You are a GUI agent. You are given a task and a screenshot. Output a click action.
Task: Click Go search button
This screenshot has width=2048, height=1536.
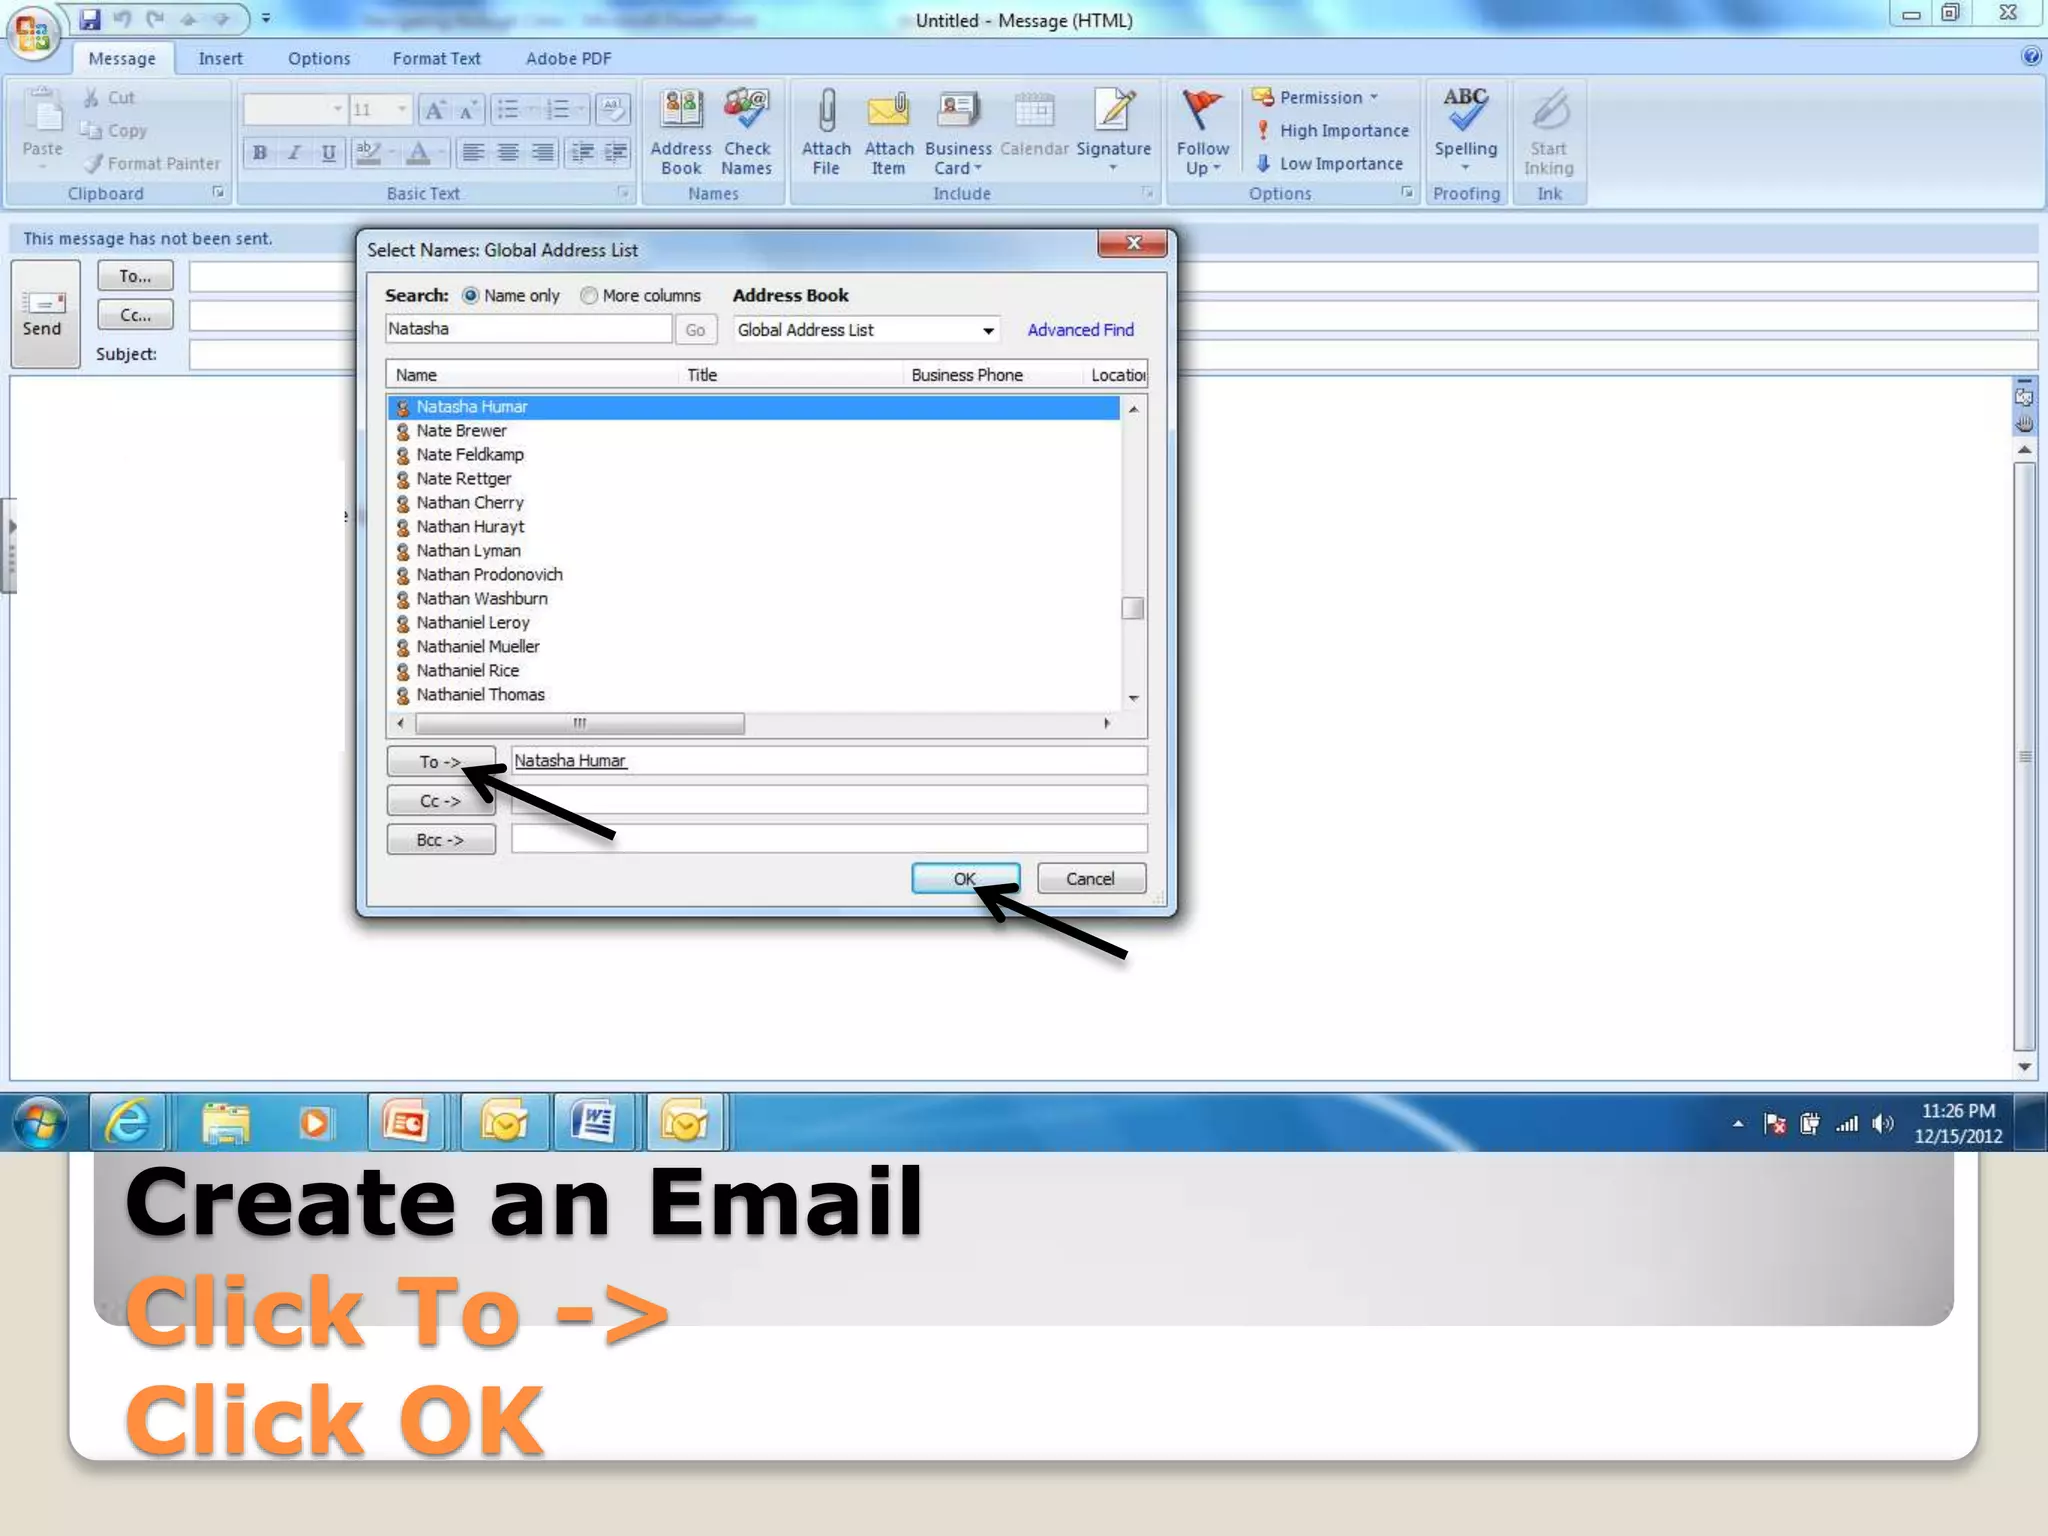695,330
